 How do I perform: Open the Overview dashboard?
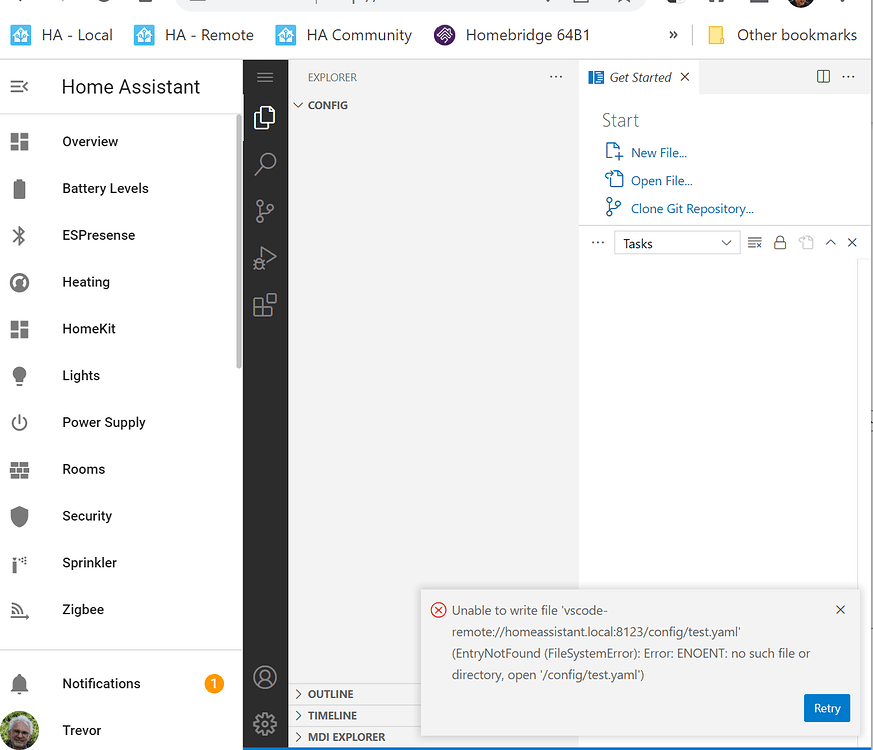(121, 141)
